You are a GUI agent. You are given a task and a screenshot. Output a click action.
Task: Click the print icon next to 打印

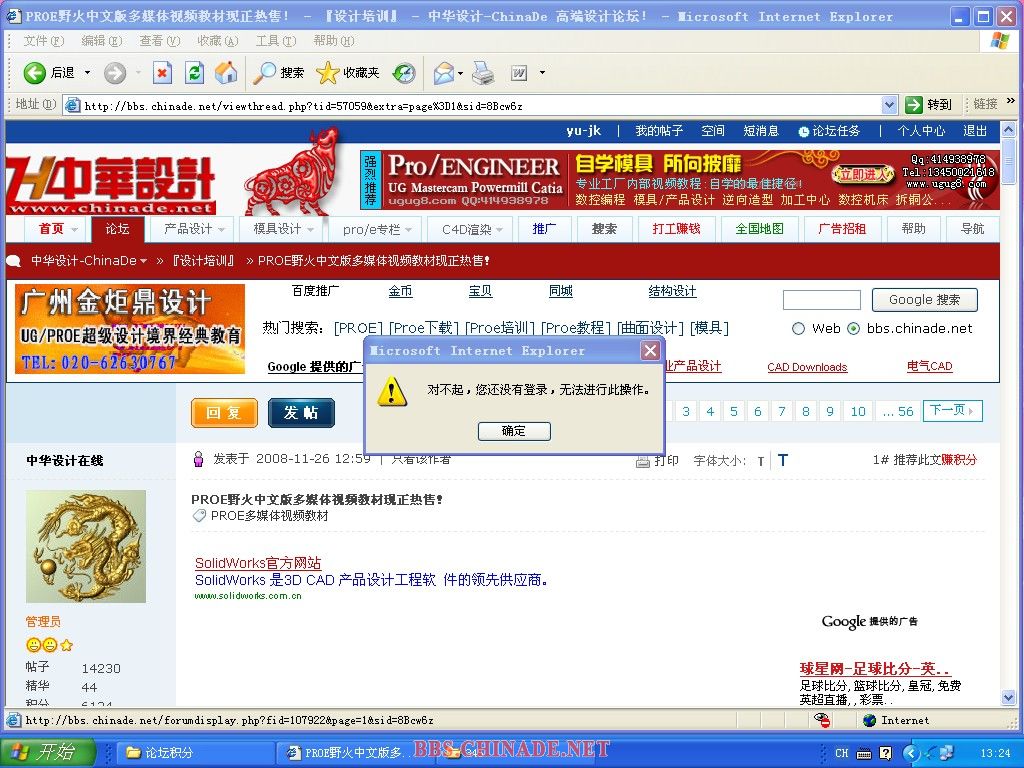tap(643, 461)
